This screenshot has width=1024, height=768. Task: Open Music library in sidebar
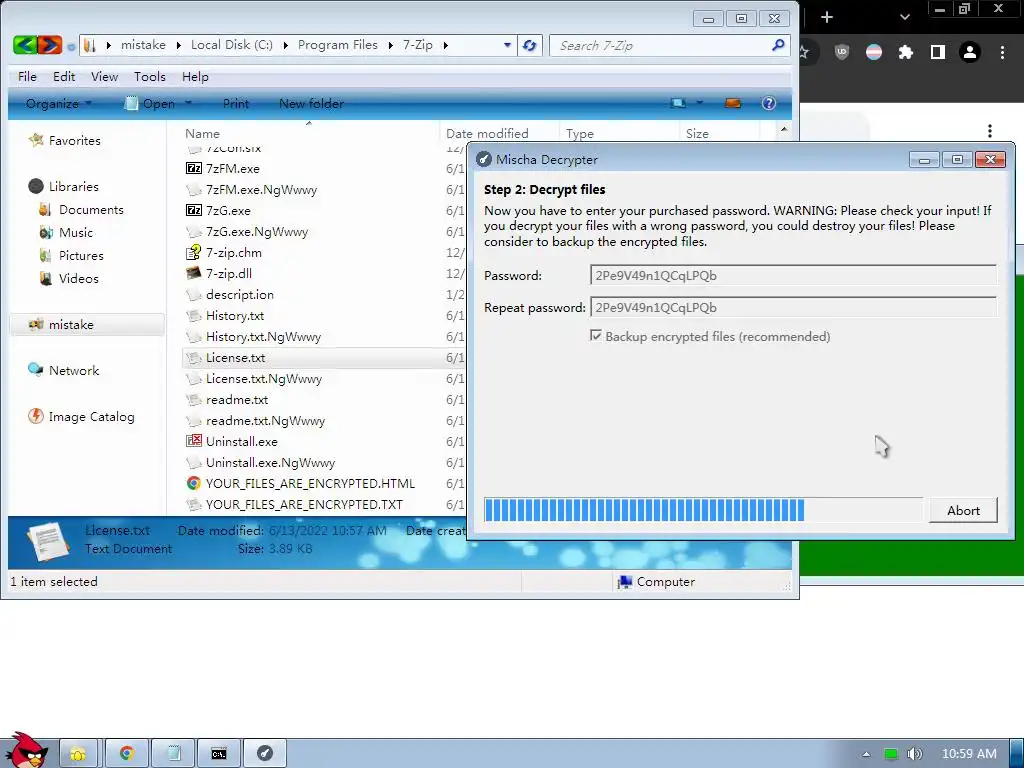(x=76, y=232)
